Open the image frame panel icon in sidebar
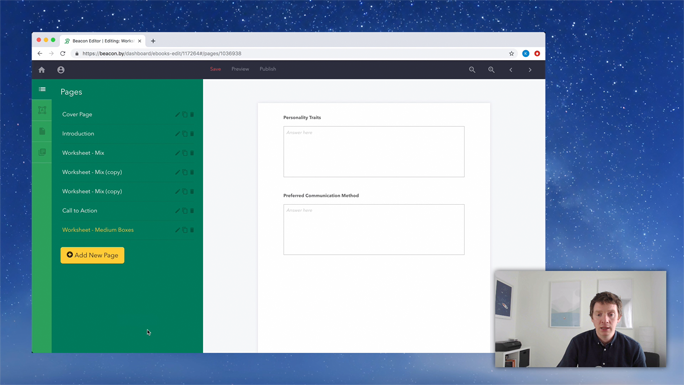 42,110
